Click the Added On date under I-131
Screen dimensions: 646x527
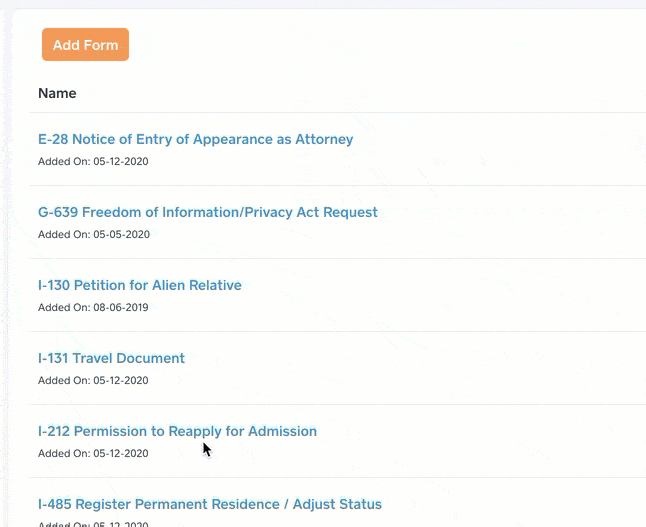[93, 380]
